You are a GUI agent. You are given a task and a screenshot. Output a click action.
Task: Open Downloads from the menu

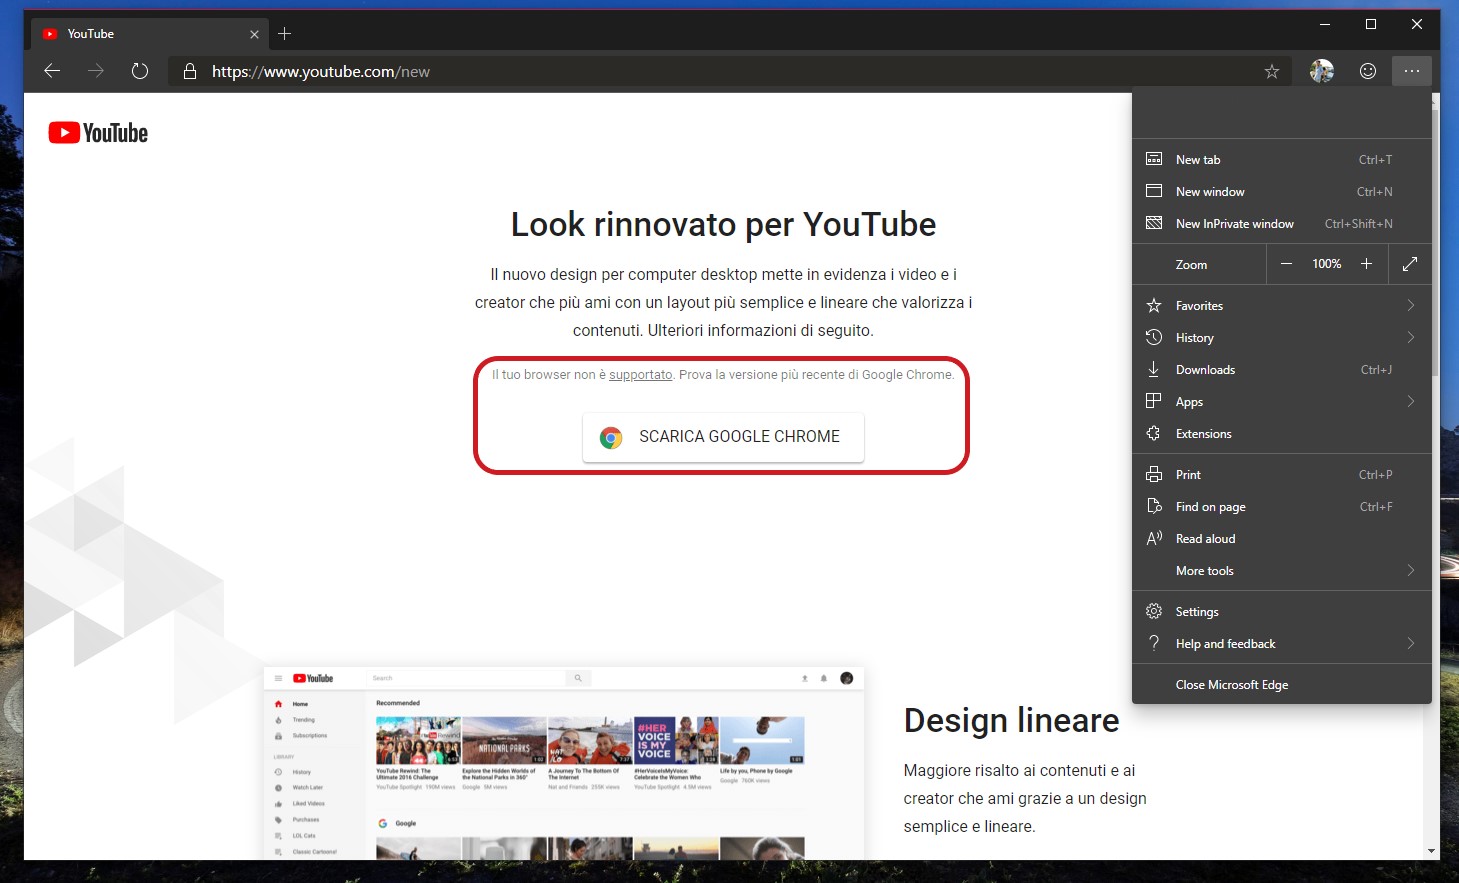point(1282,370)
